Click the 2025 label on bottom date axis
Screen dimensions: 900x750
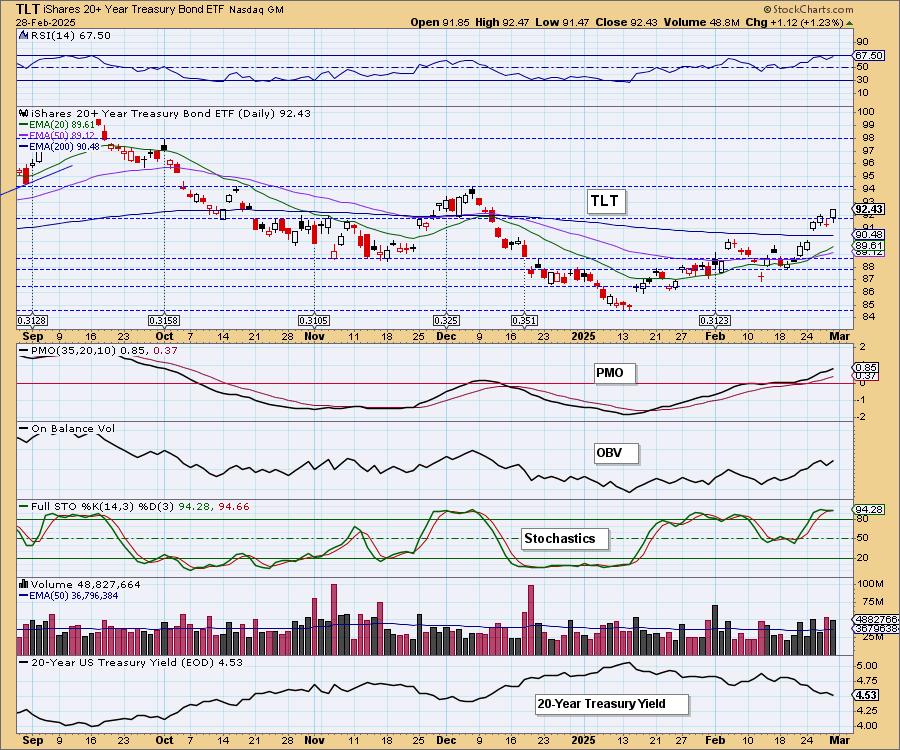(x=583, y=740)
